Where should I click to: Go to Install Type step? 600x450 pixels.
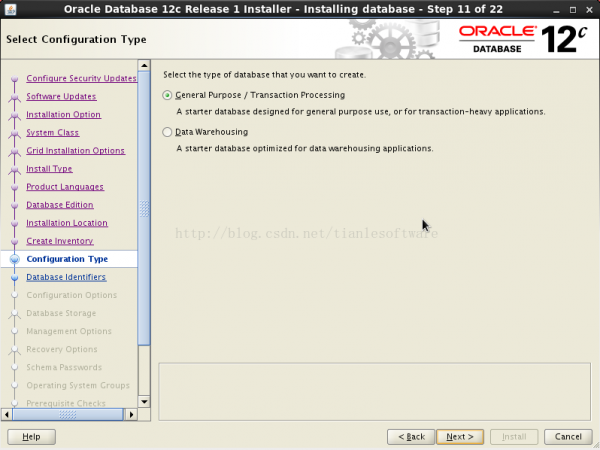coord(49,169)
